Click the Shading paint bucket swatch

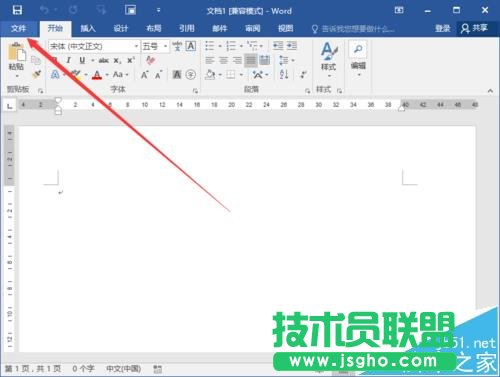[210, 75]
